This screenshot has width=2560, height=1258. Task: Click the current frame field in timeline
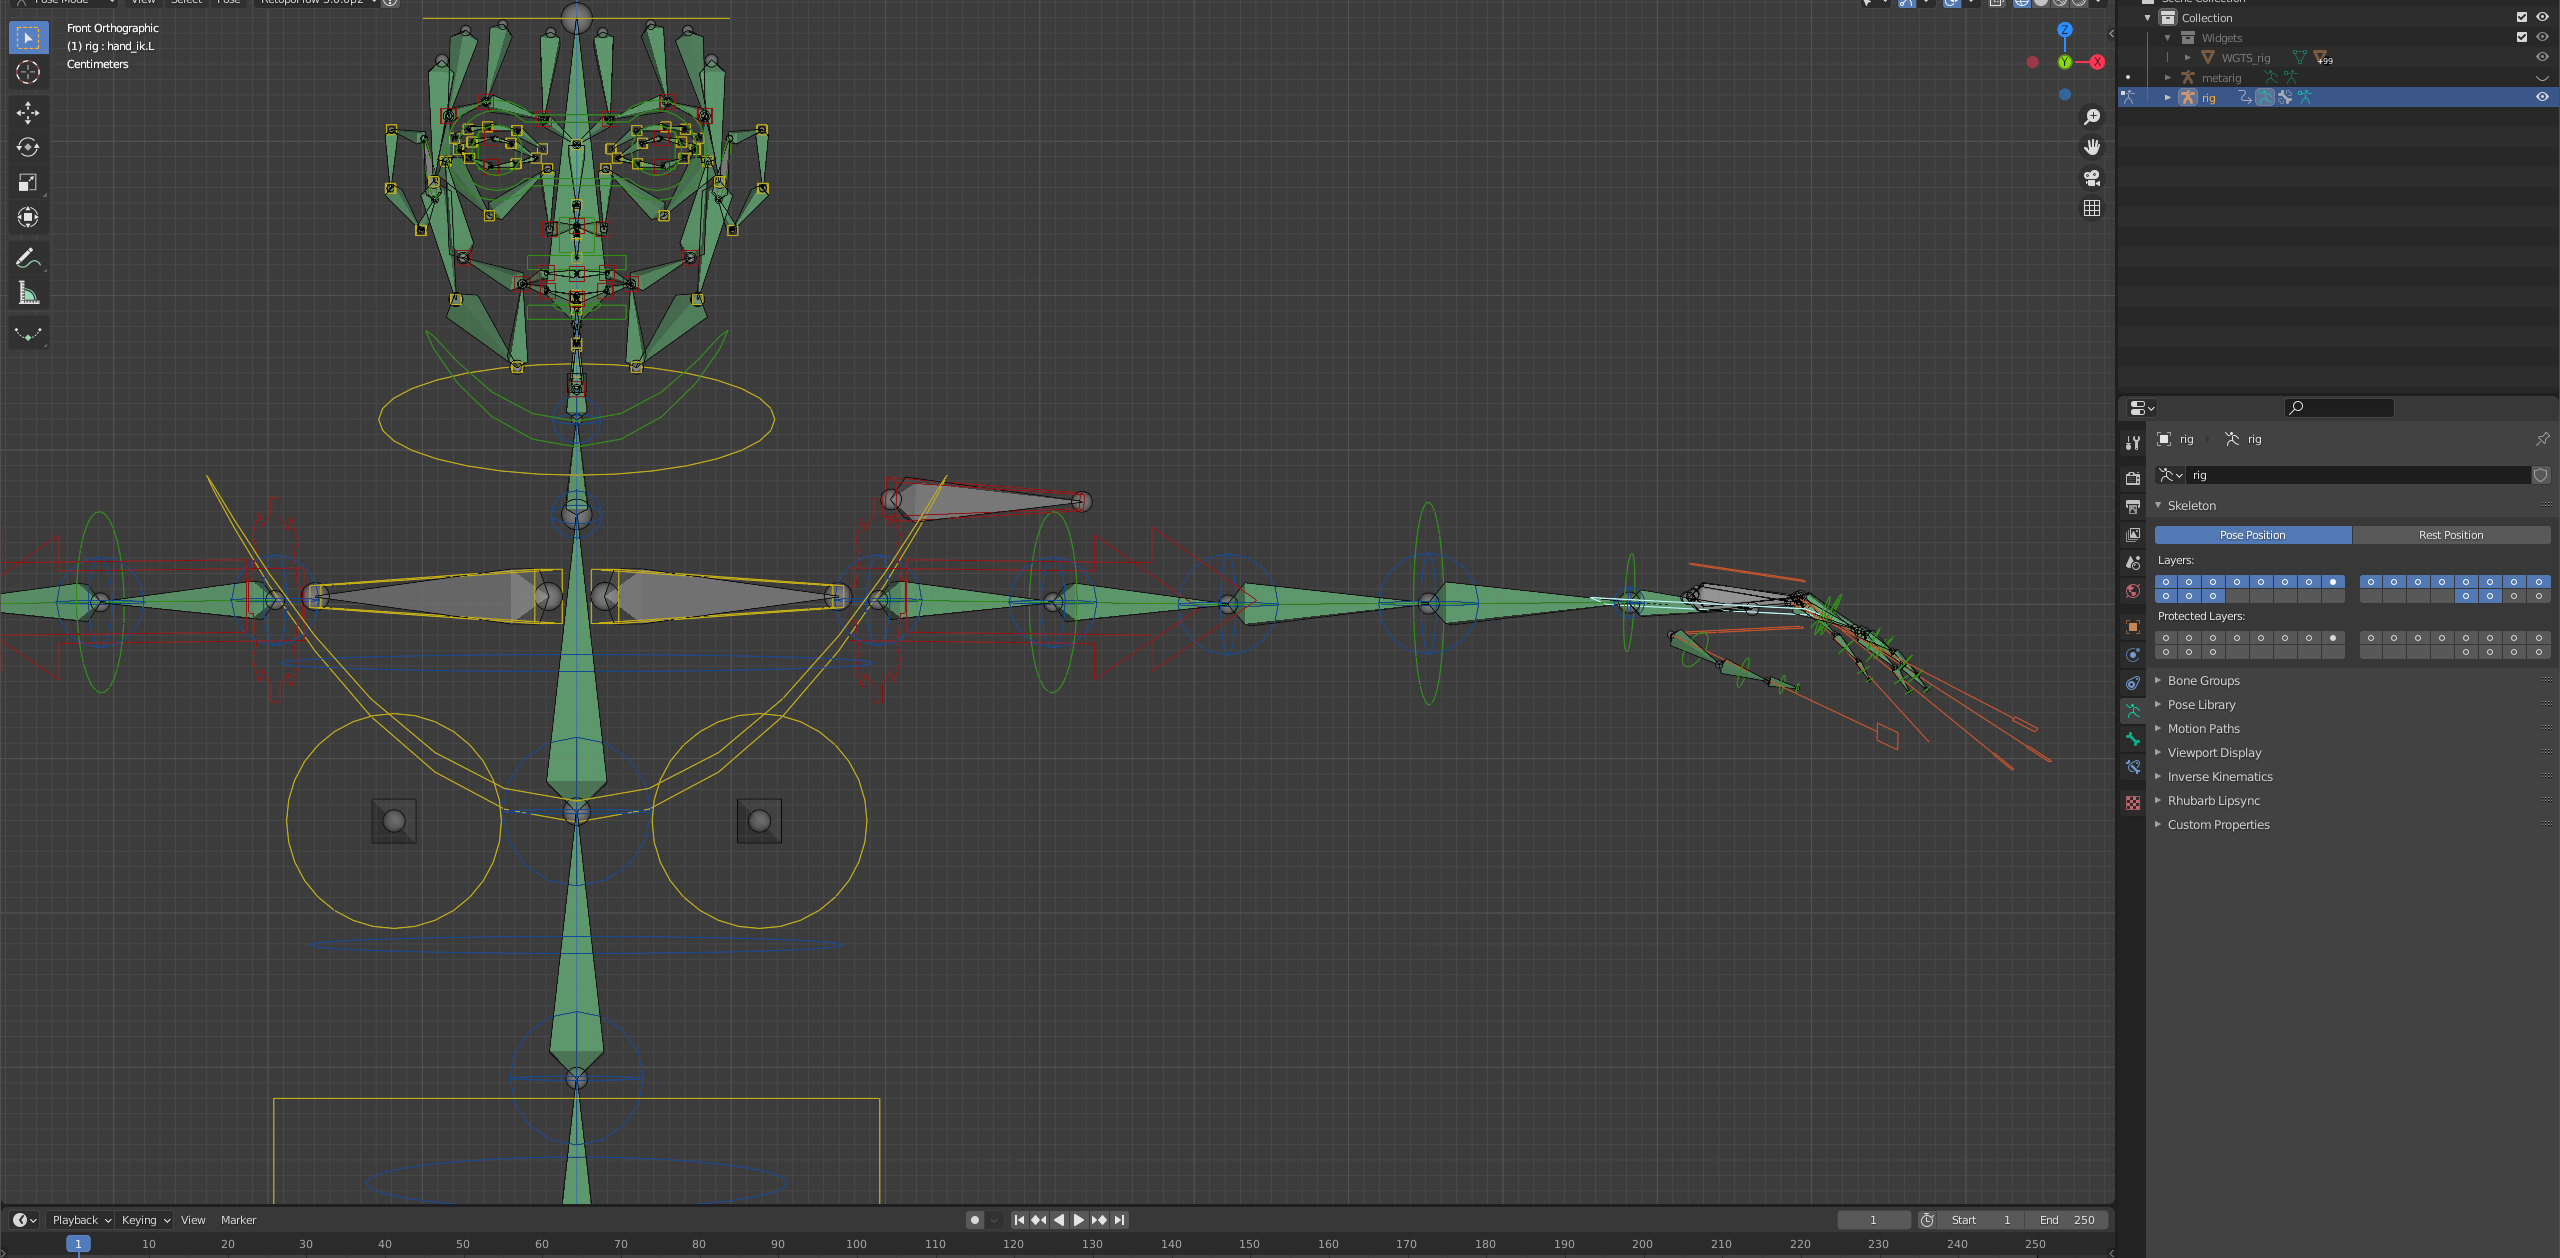coord(1874,1220)
